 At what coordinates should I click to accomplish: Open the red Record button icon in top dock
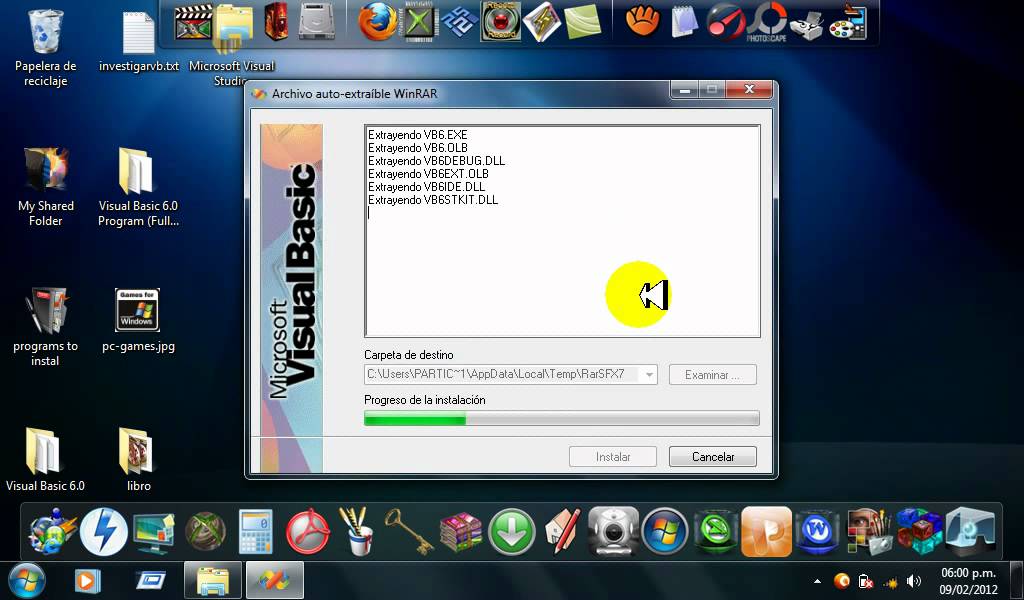click(501, 22)
